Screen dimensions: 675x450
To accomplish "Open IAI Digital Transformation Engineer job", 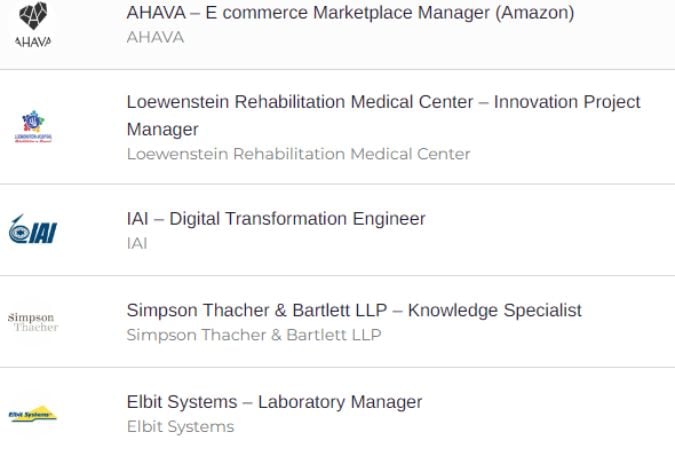I will (x=276, y=219).
